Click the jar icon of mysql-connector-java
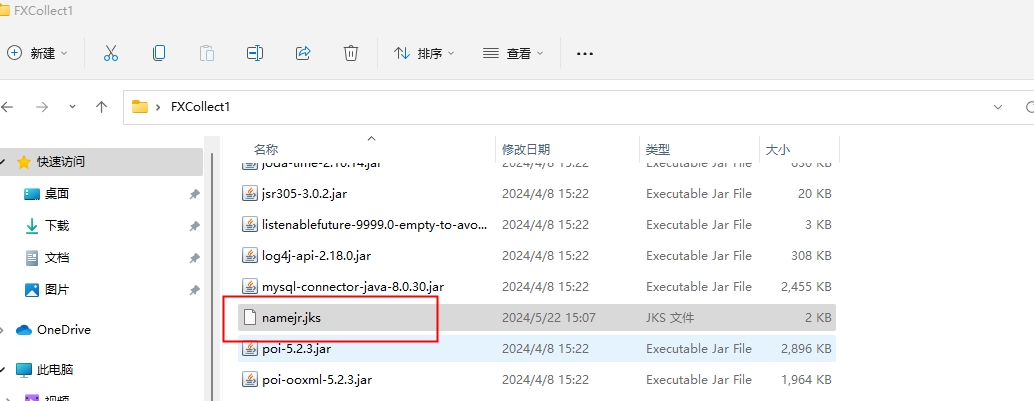 (x=249, y=286)
